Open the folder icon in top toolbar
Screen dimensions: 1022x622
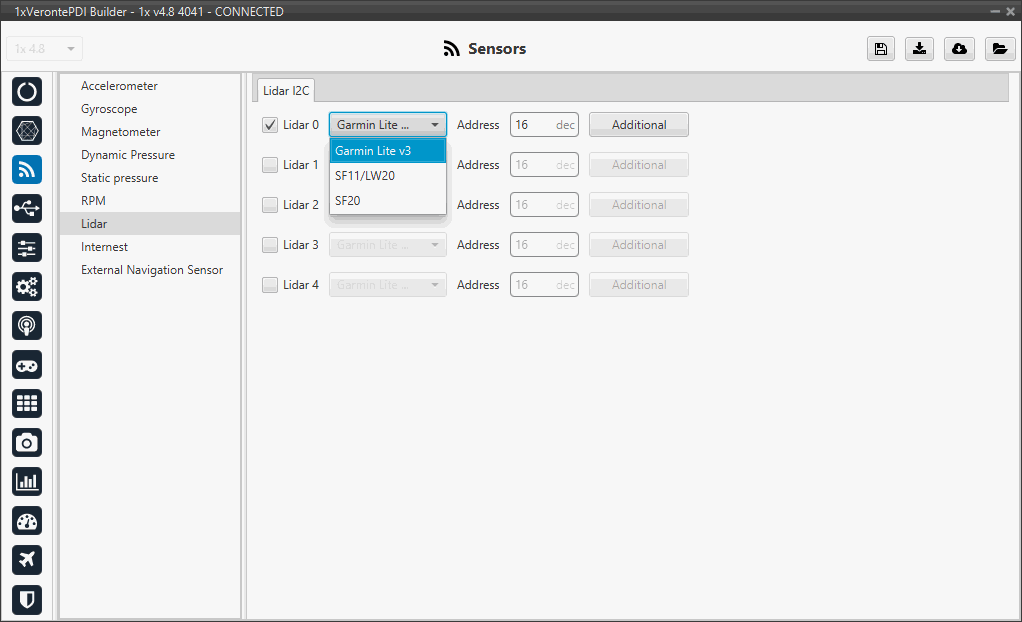point(998,49)
